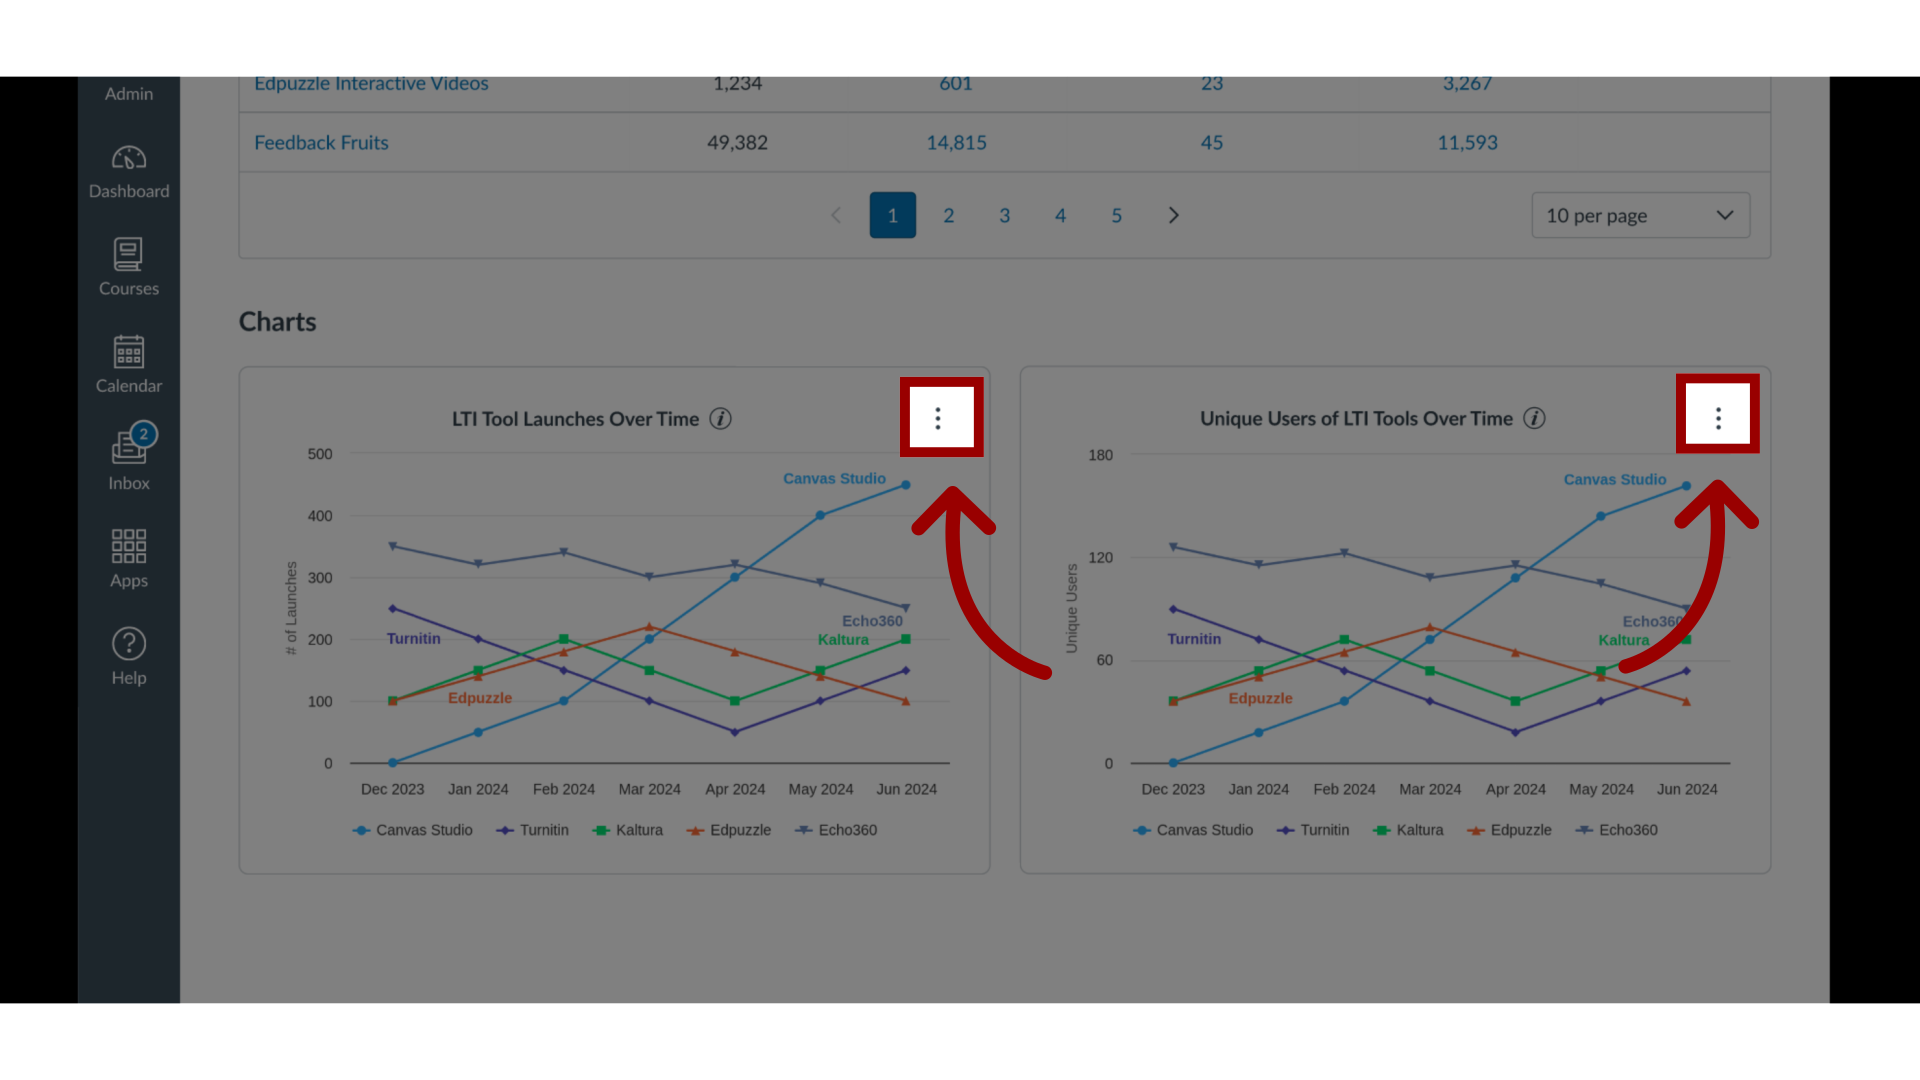
Task: Click Turnitin Apr 2024 low point in Launches chart
Action: 735,733
